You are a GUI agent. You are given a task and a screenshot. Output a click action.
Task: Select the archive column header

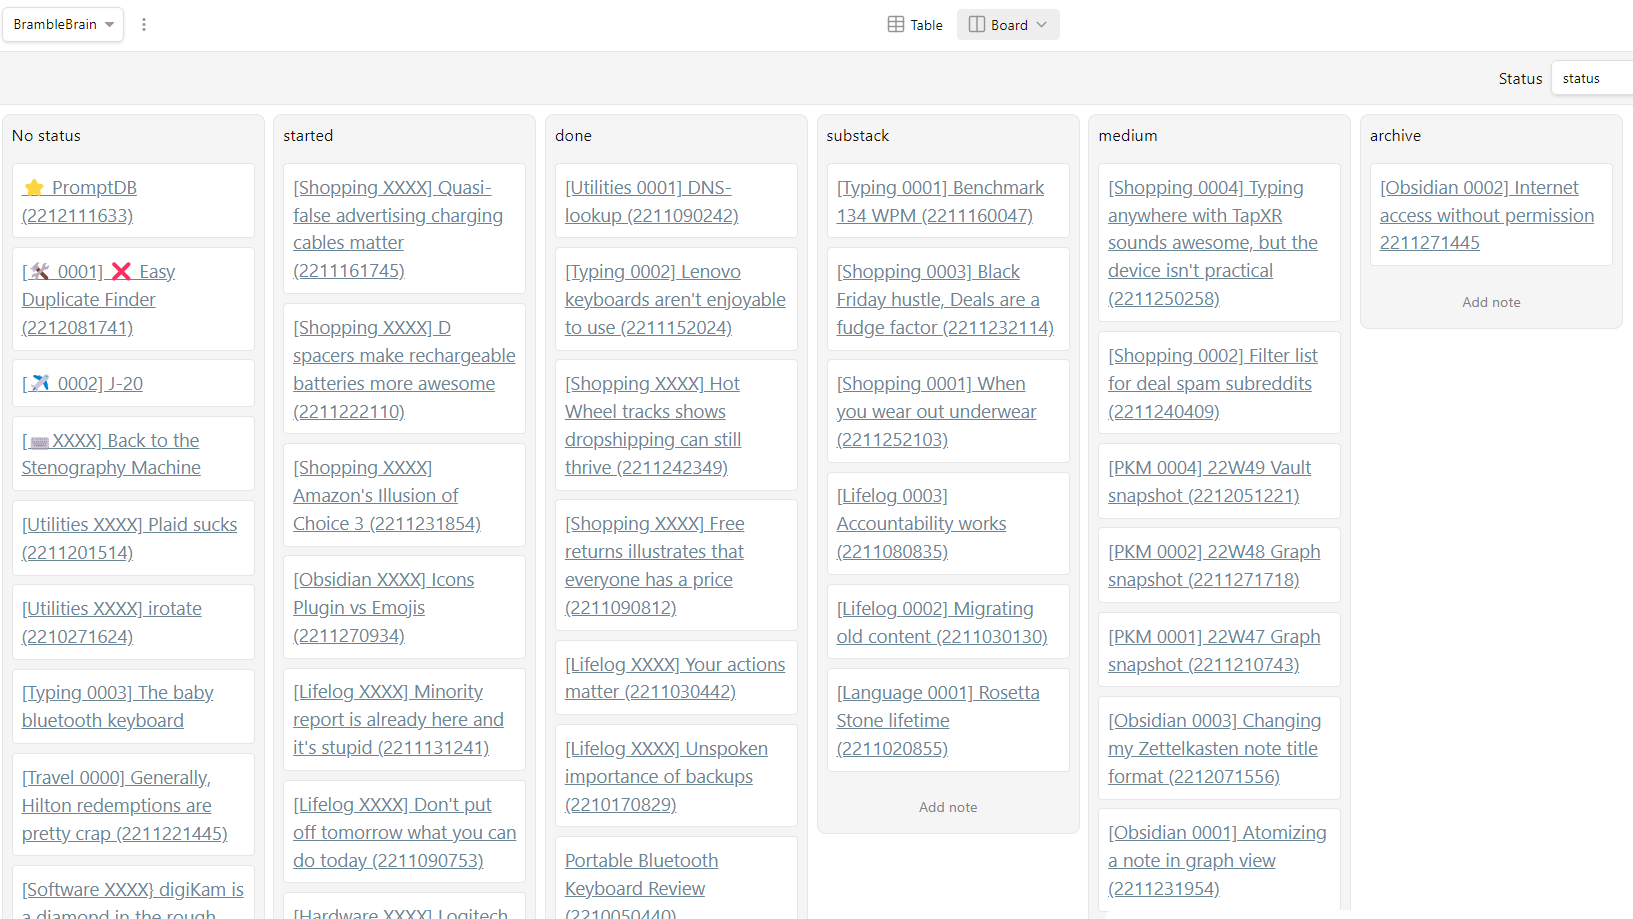pos(1395,135)
